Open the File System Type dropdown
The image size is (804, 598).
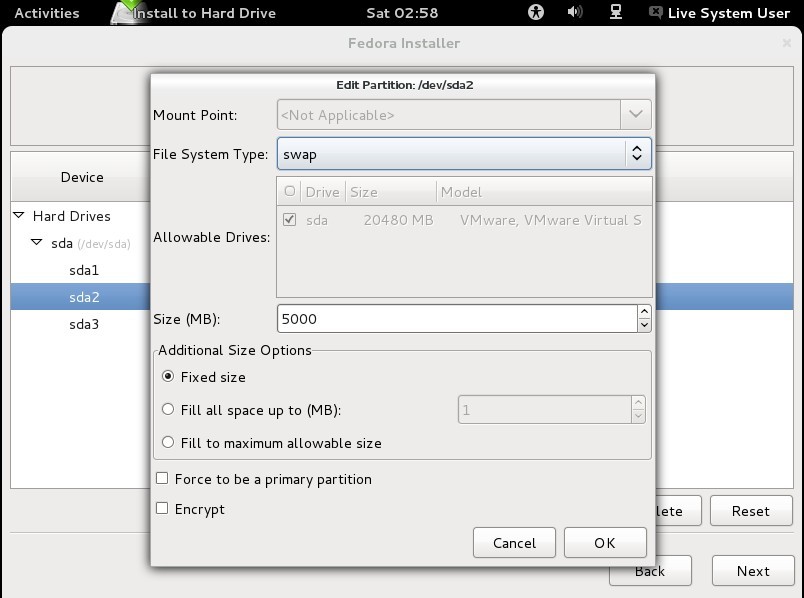[638, 153]
